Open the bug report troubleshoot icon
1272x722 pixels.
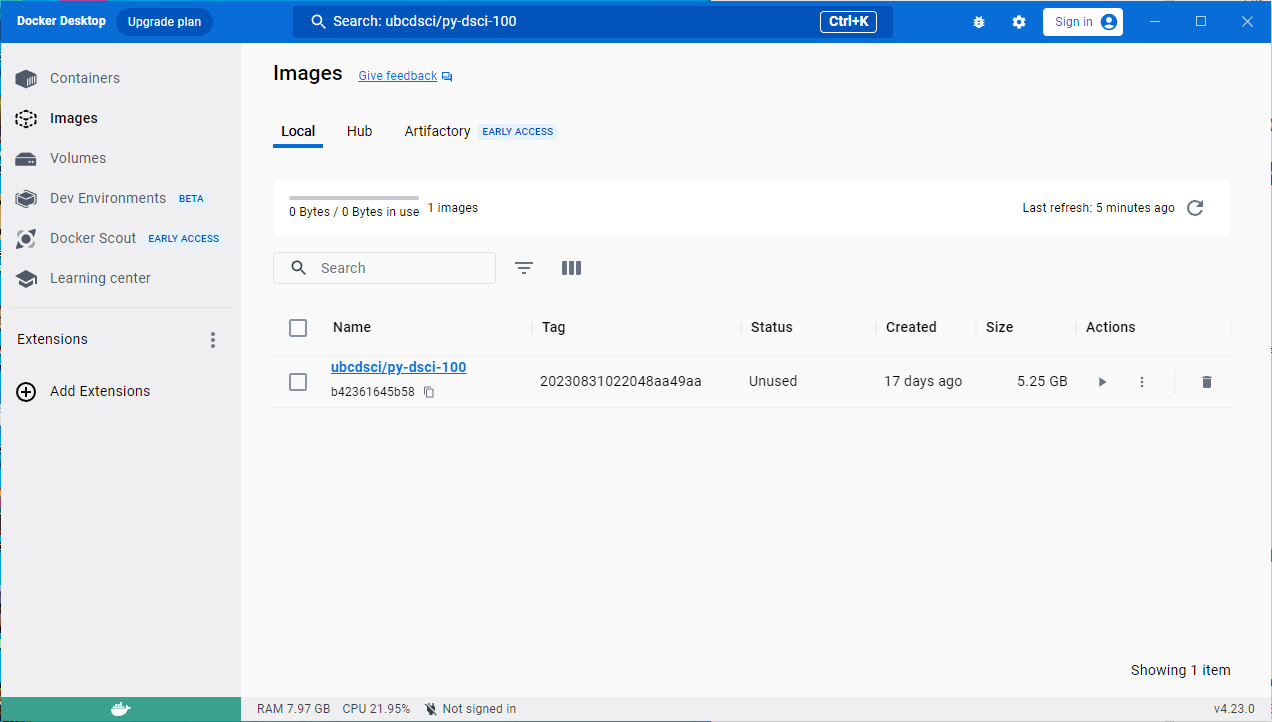[x=979, y=22]
